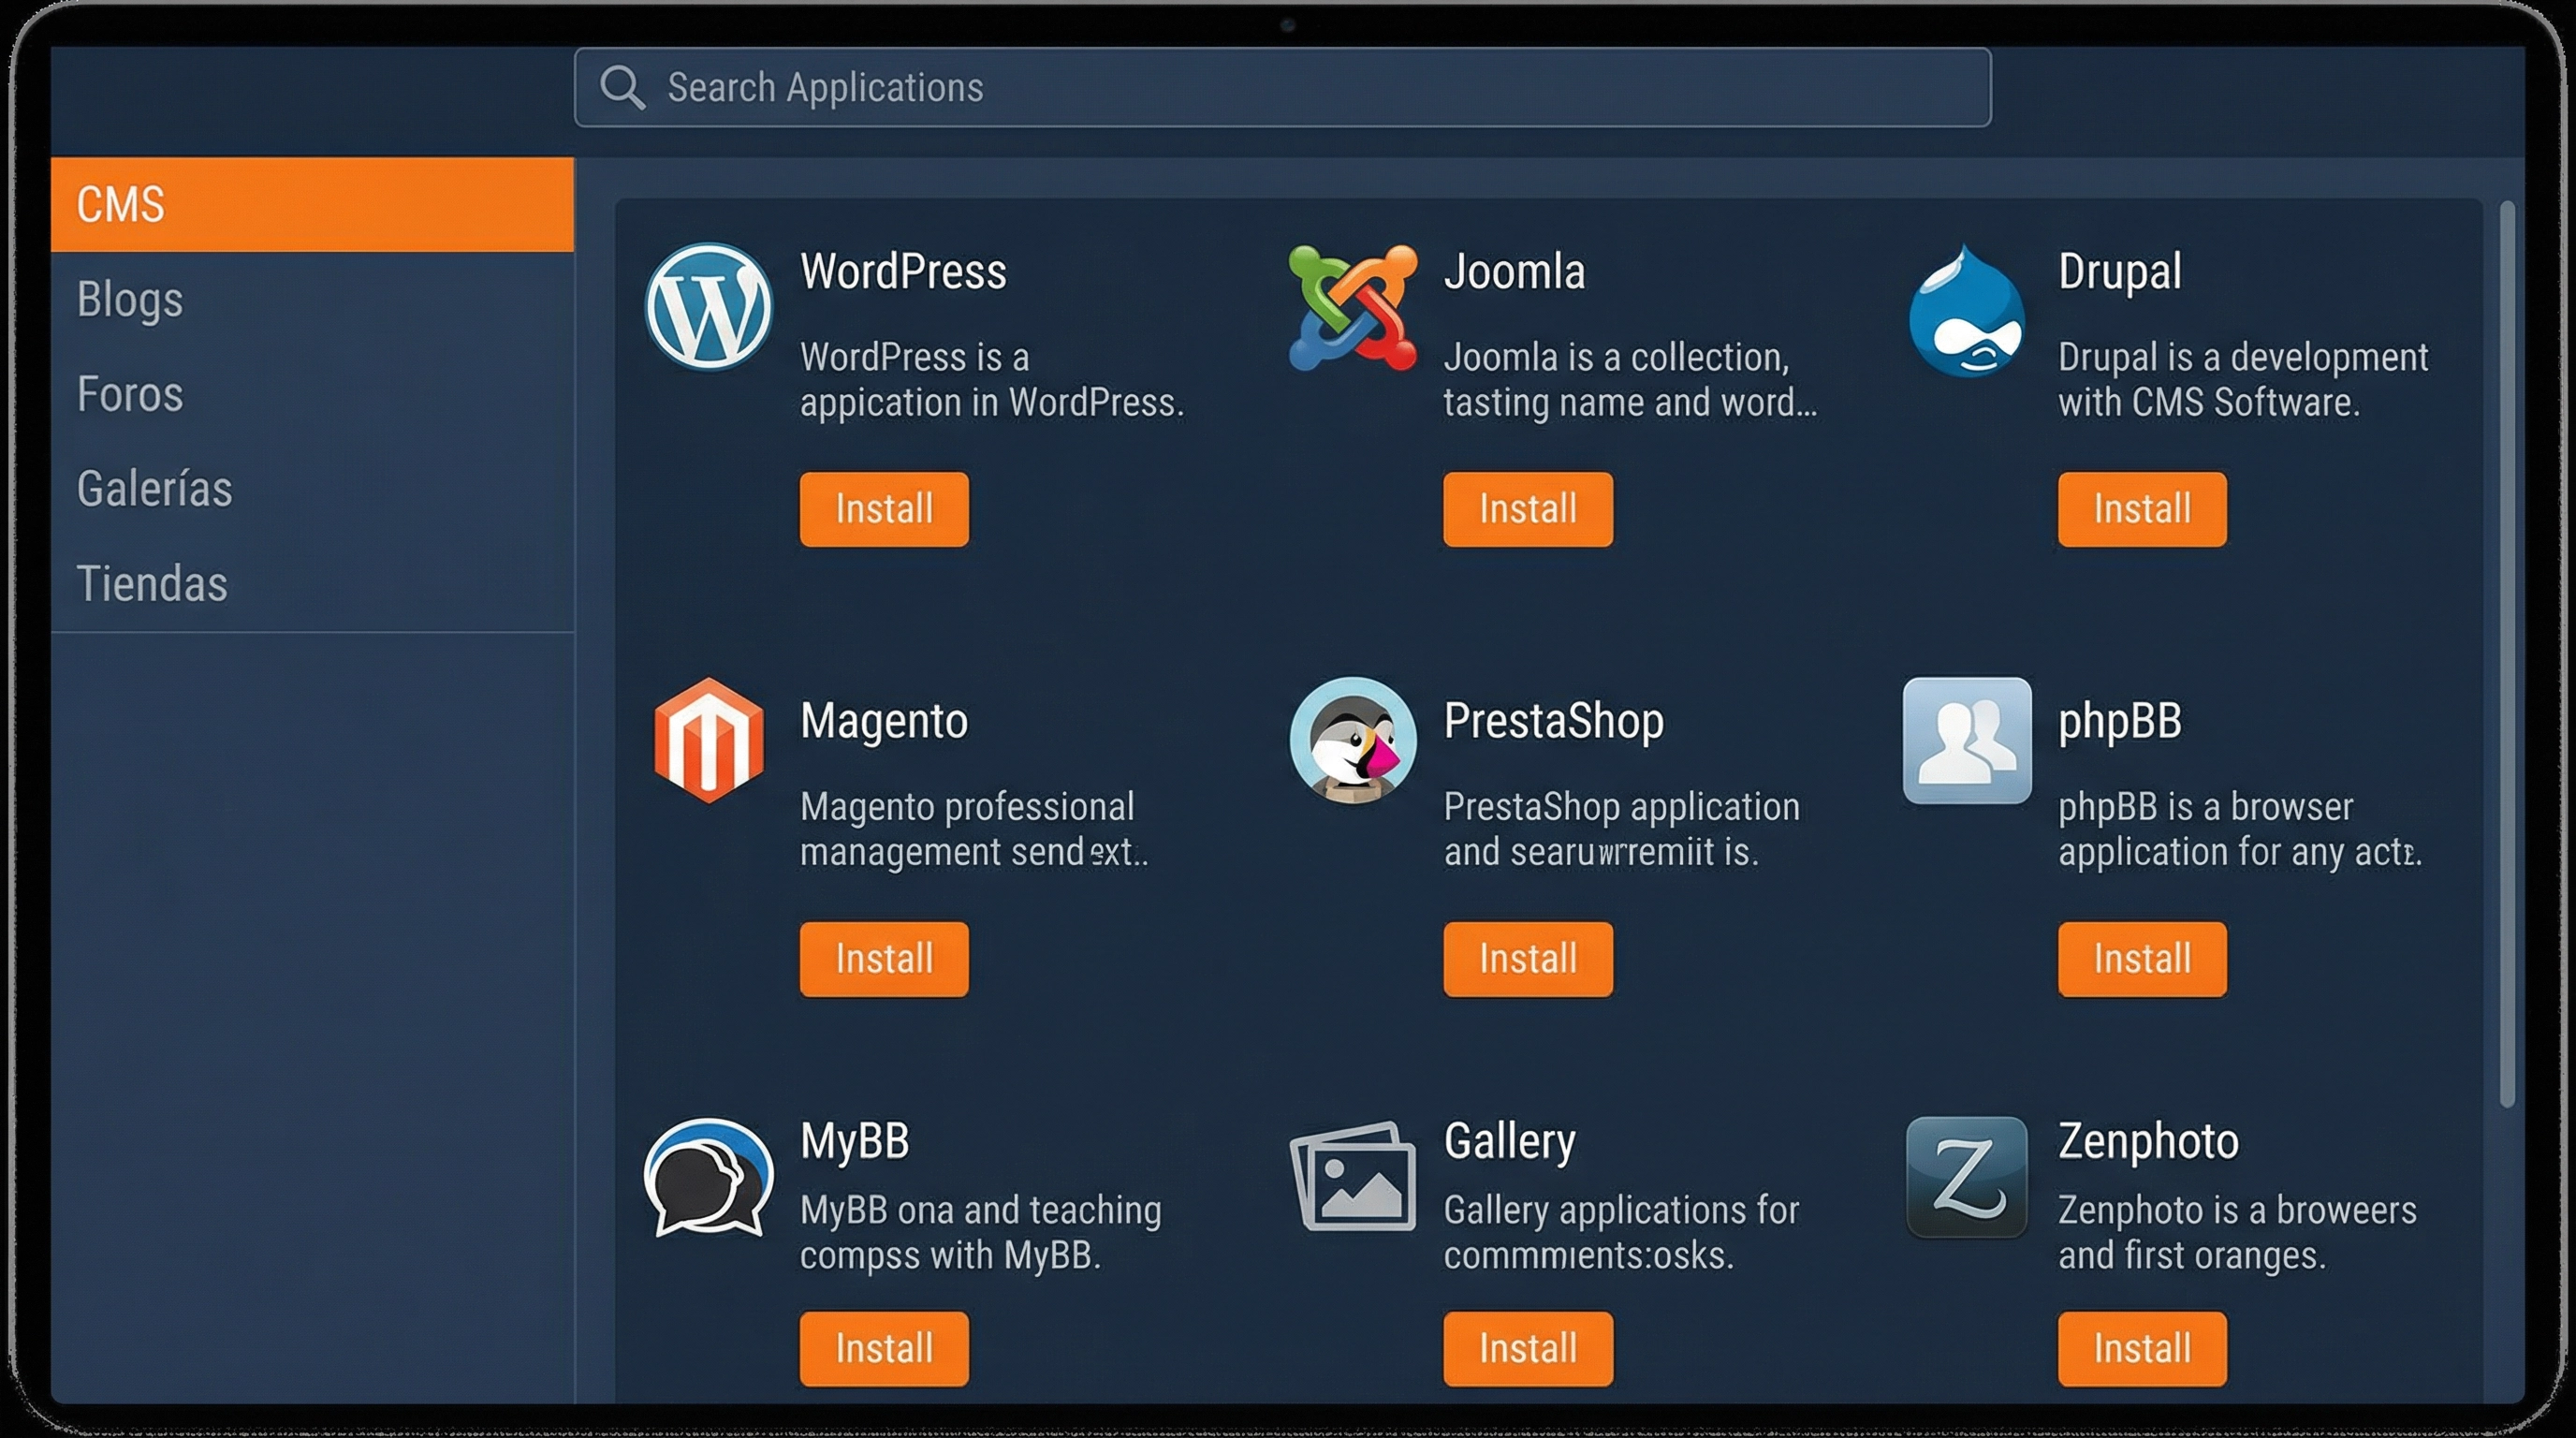The image size is (2576, 1438).
Task: Click the Zenphoto Z icon
Action: click(x=1966, y=1177)
